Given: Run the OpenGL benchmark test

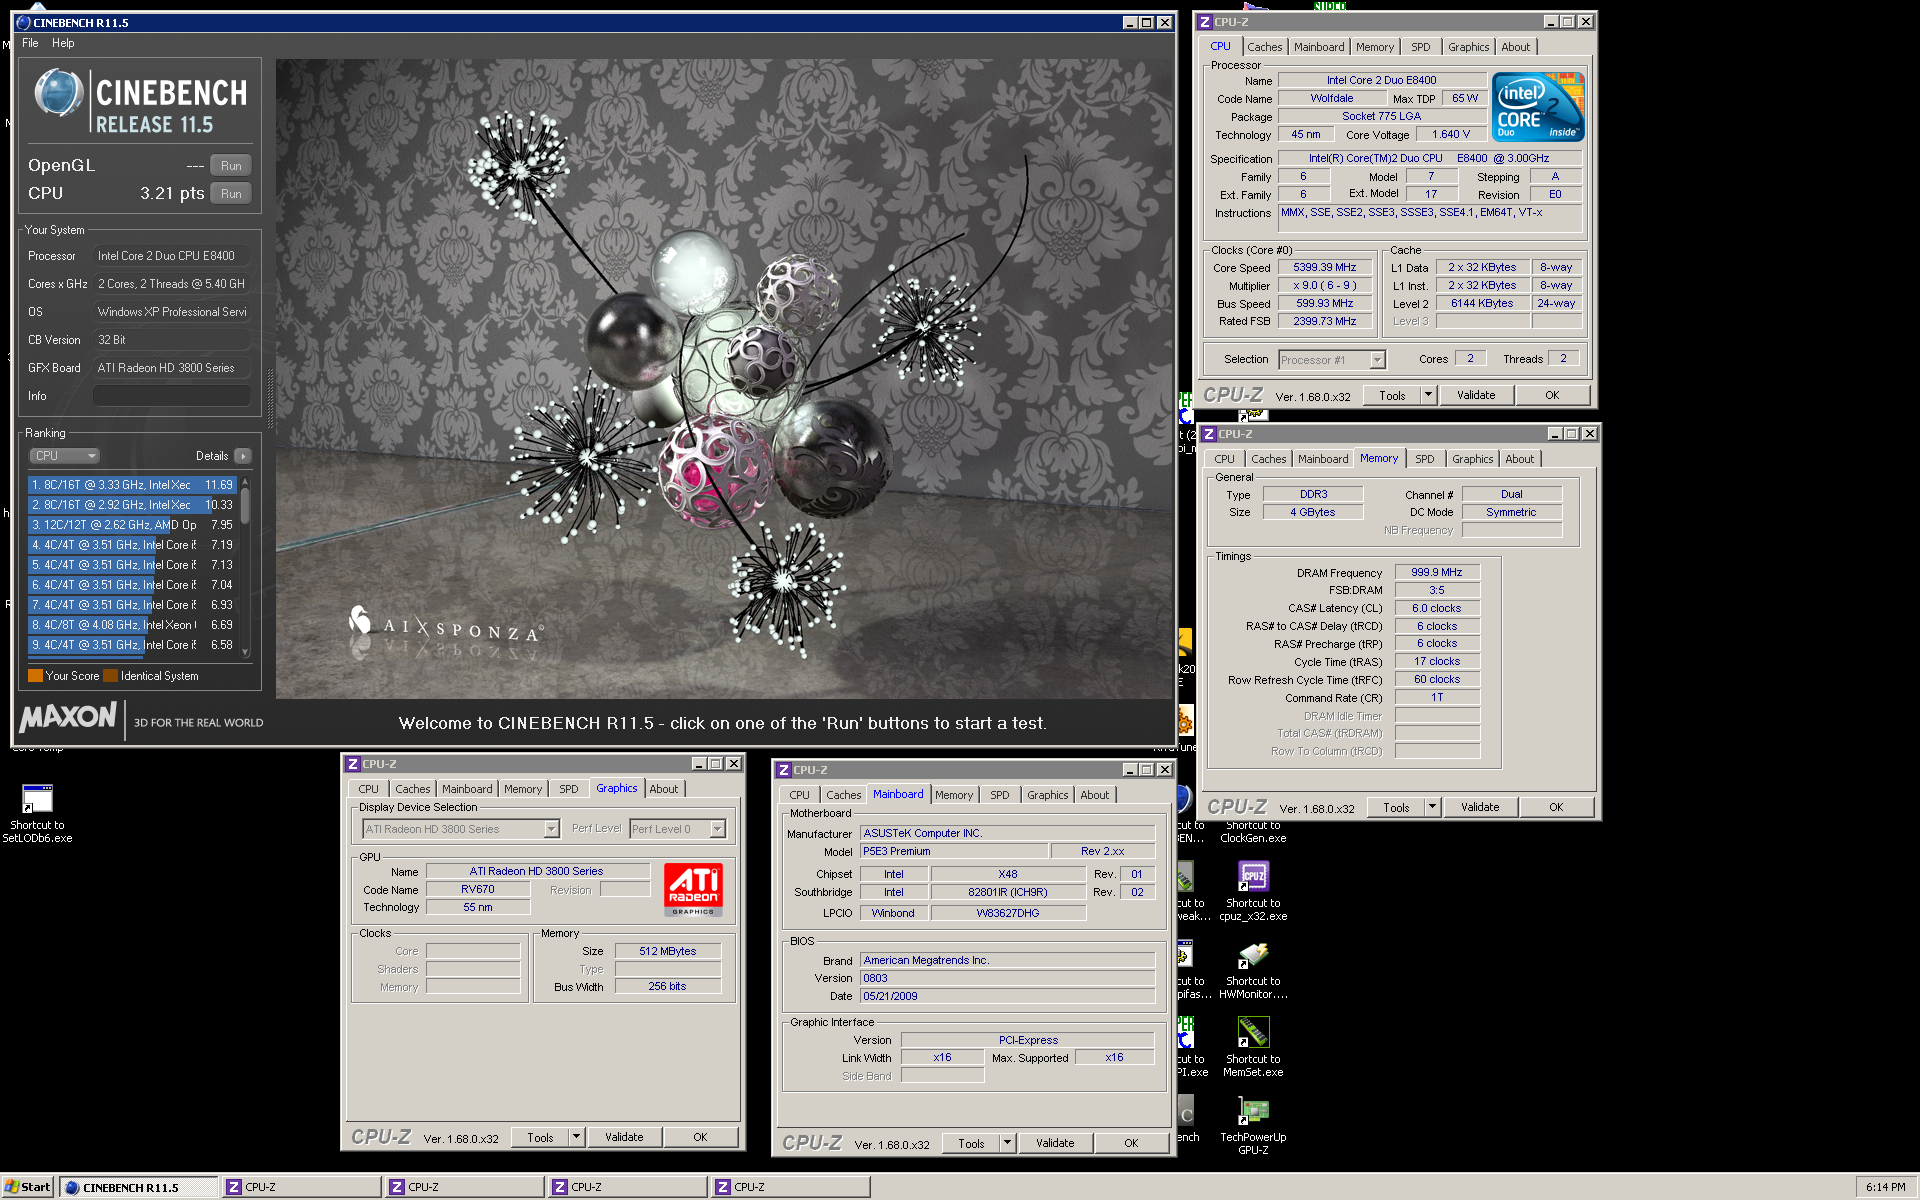Looking at the screenshot, I should (x=231, y=166).
